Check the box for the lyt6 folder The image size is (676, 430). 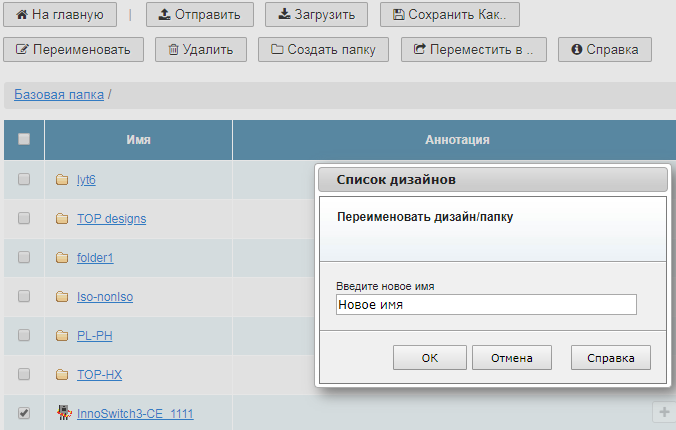coord(24,179)
